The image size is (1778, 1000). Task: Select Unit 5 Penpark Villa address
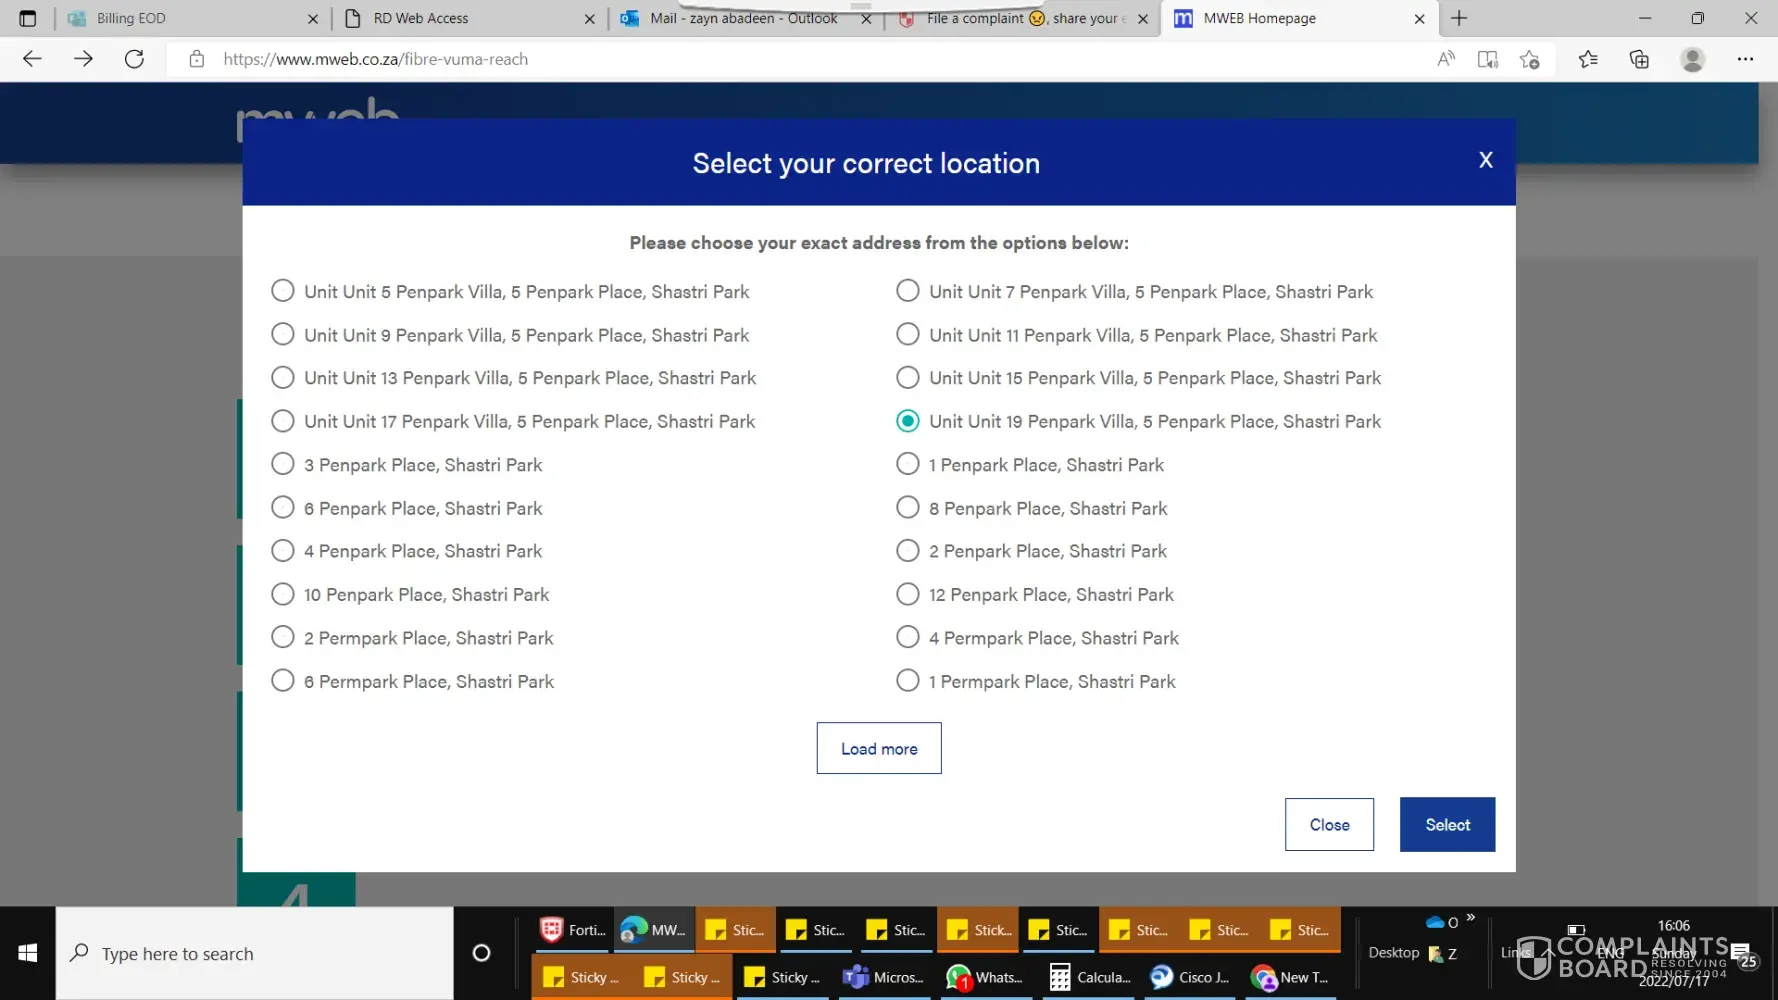pos(283,291)
